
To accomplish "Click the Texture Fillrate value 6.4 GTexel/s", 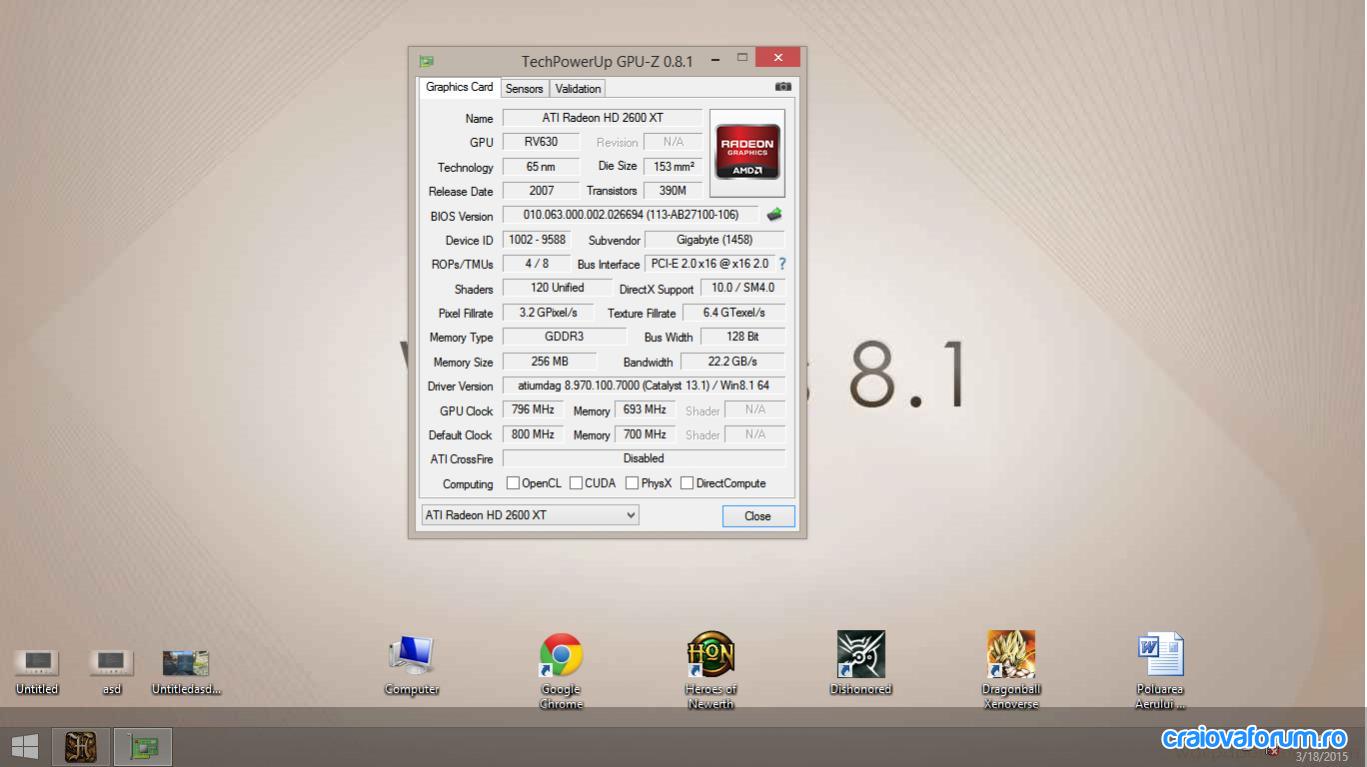I will click(x=733, y=313).
